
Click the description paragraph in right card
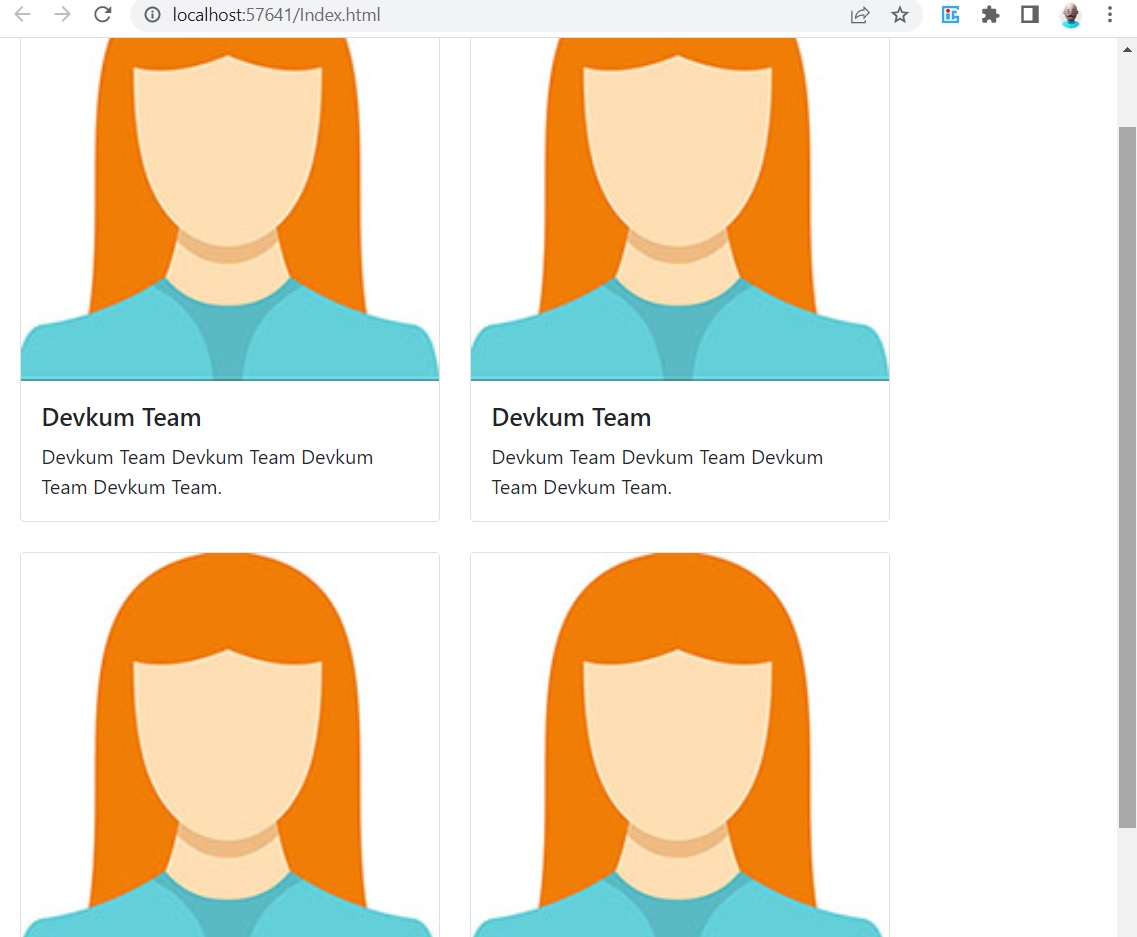tap(658, 472)
